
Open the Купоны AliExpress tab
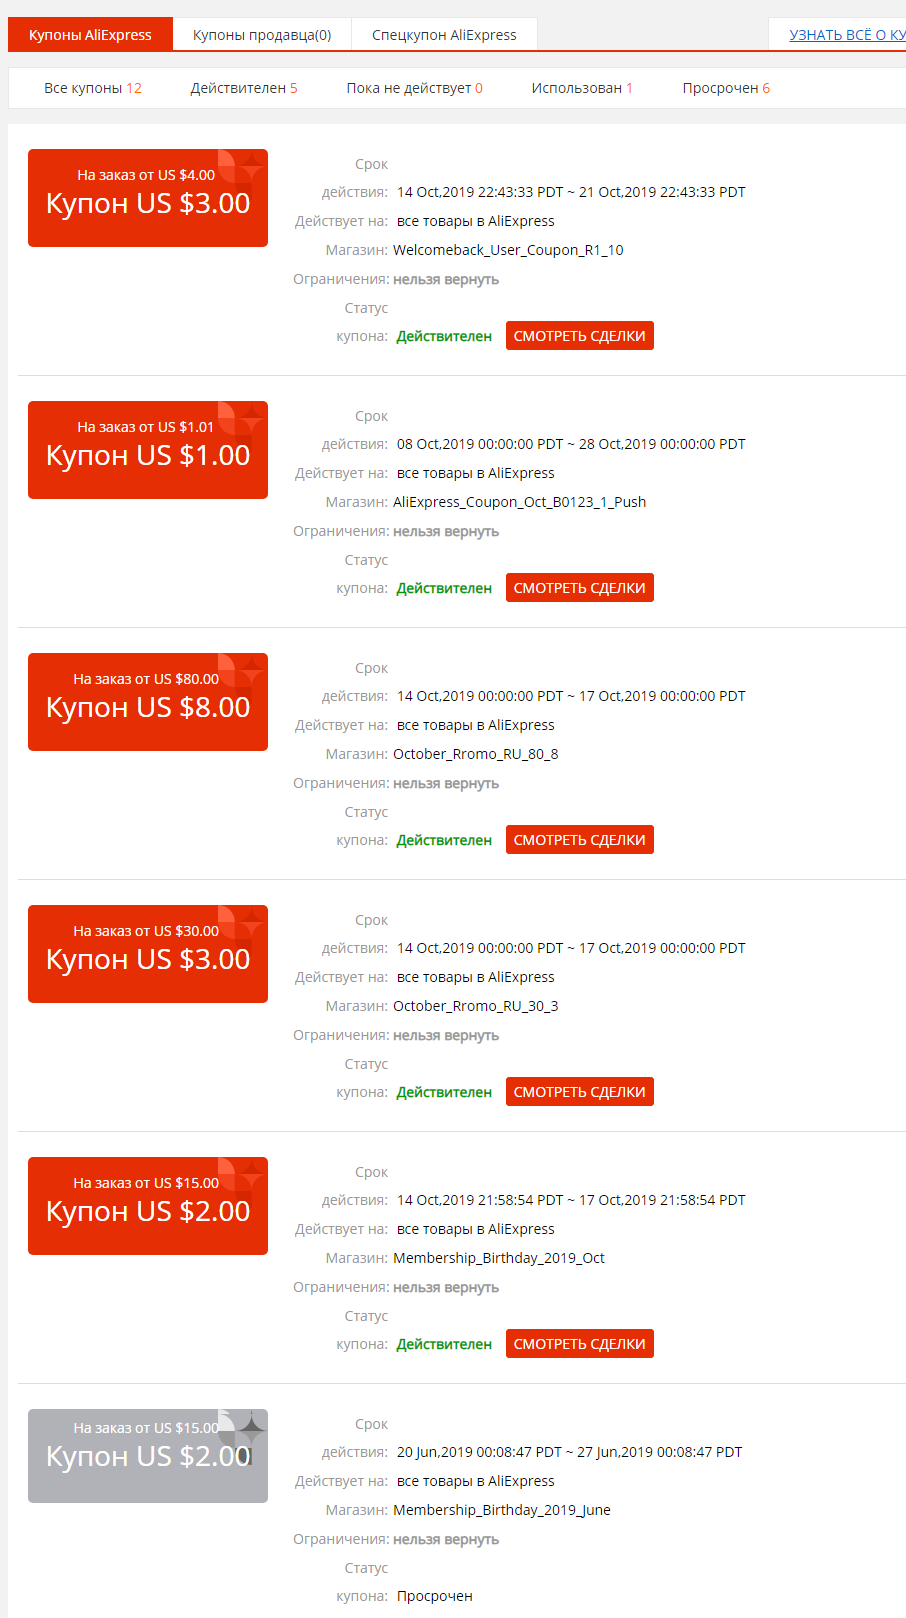[x=90, y=35]
